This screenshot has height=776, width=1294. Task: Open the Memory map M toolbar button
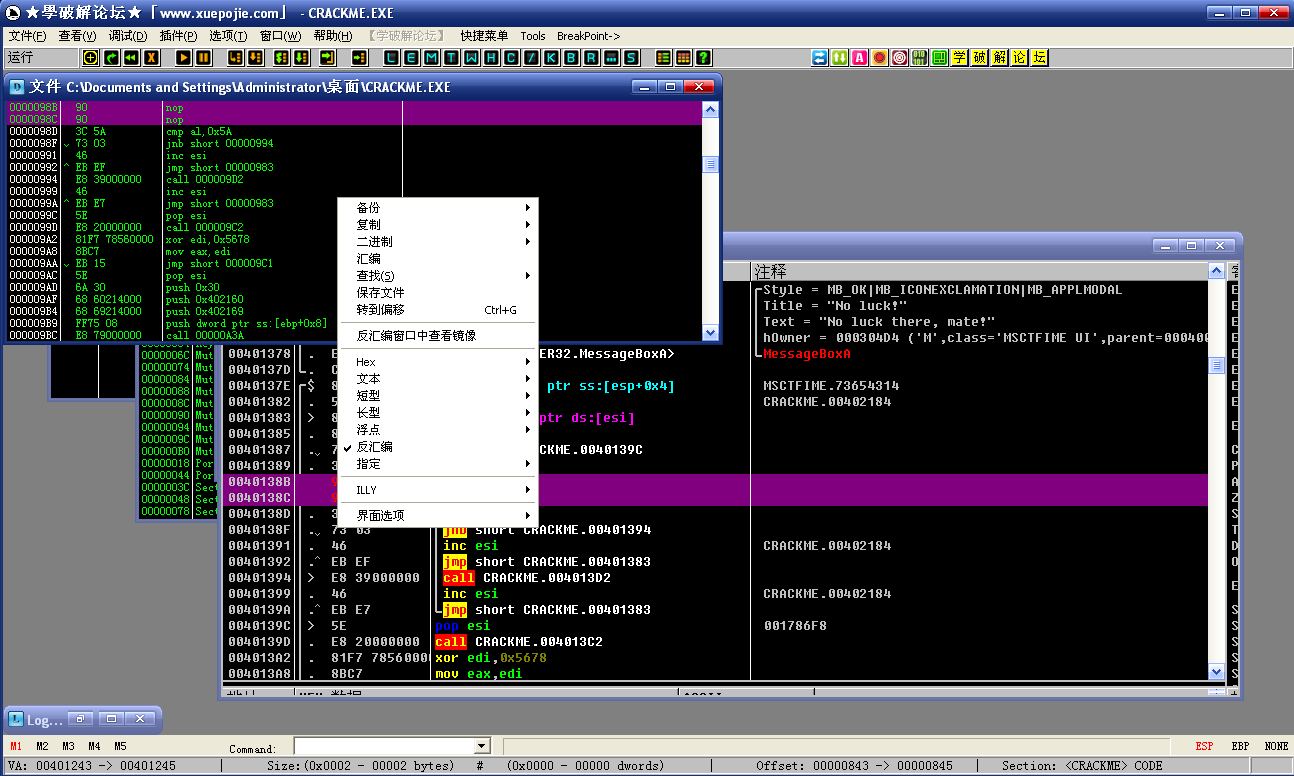click(431, 58)
